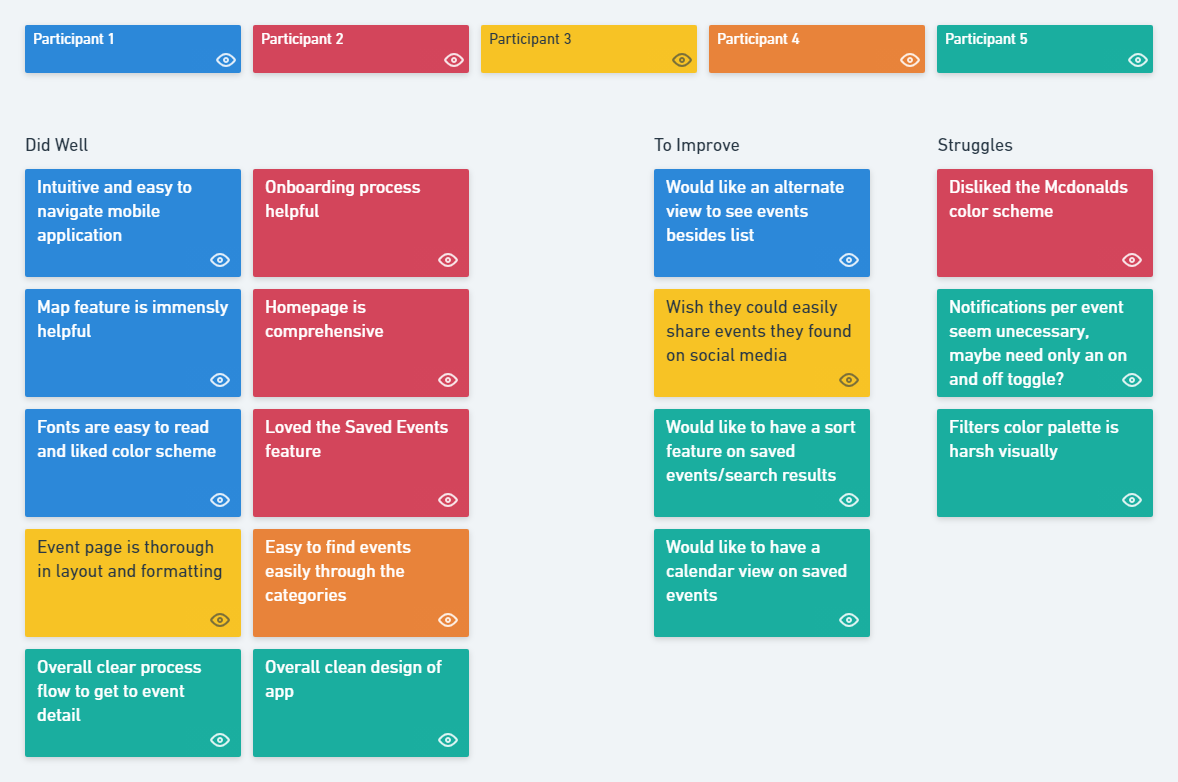Click eye icon on 'Event page is thorough' note
The width and height of the screenshot is (1178, 782).
[x=220, y=620]
